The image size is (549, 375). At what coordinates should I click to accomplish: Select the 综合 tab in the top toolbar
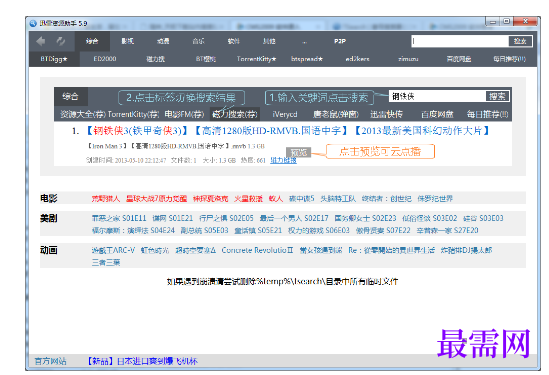92,41
